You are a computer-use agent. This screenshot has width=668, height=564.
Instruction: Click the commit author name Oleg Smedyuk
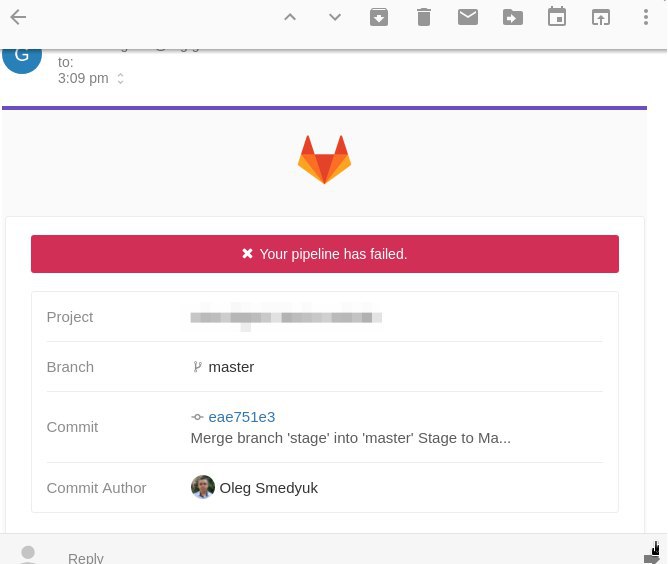pos(268,488)
